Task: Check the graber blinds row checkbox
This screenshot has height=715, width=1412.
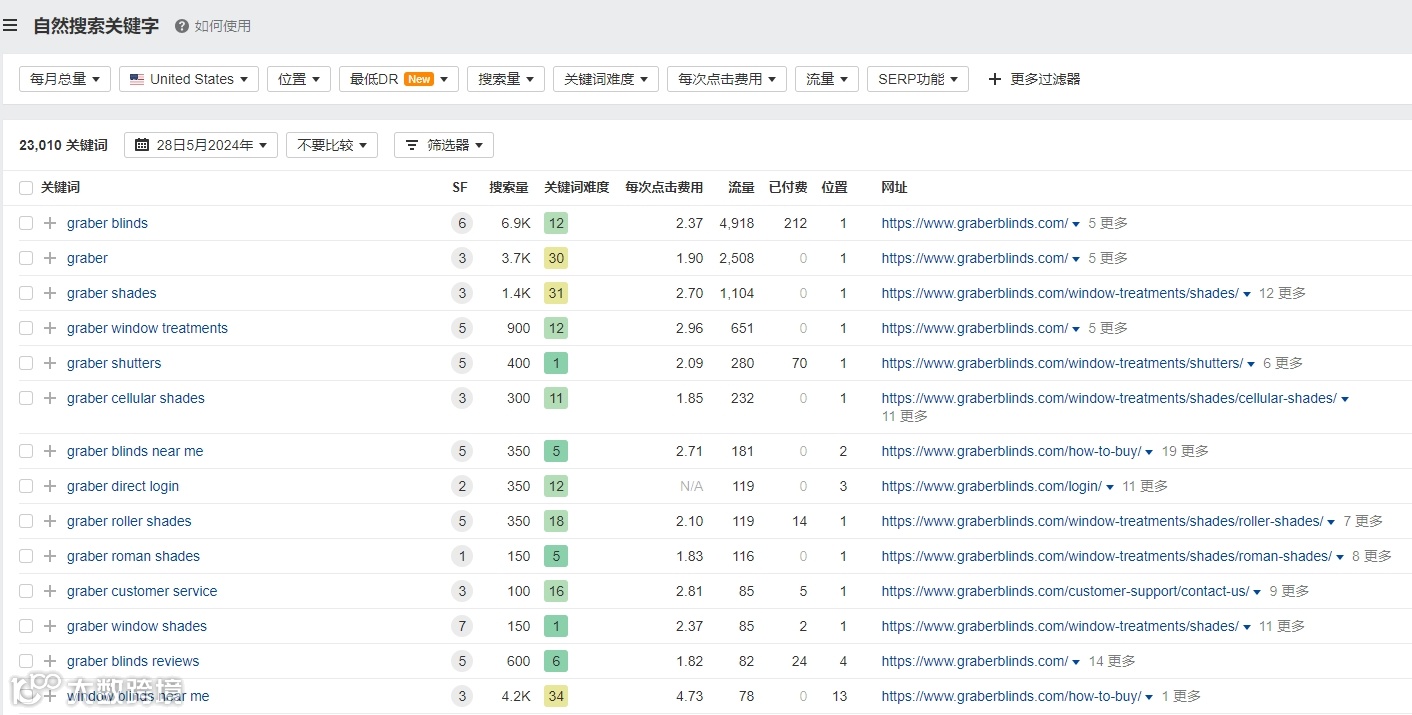Action: tap(26, 223)
